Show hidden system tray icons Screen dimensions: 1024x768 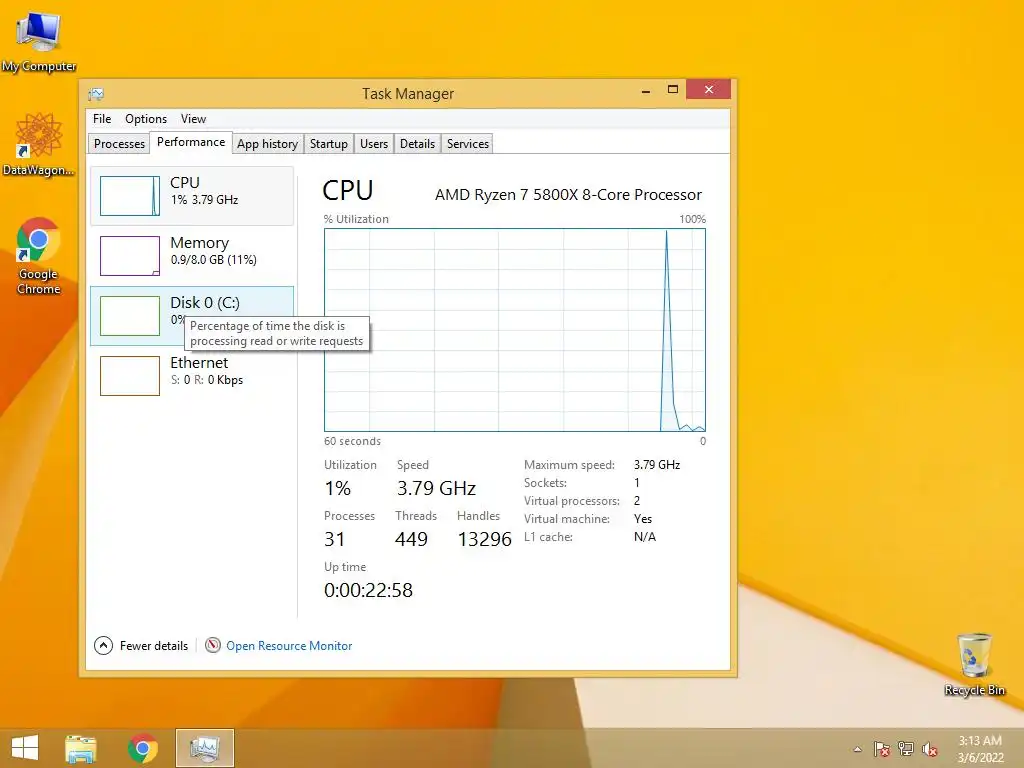pos(857,749)
